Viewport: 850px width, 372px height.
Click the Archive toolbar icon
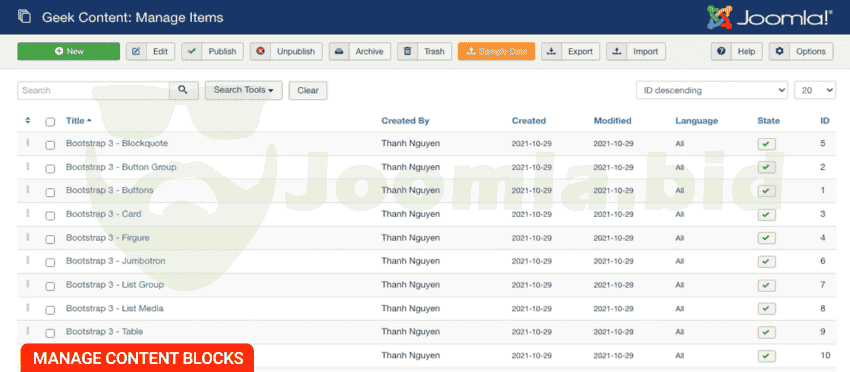click(339, 52)
